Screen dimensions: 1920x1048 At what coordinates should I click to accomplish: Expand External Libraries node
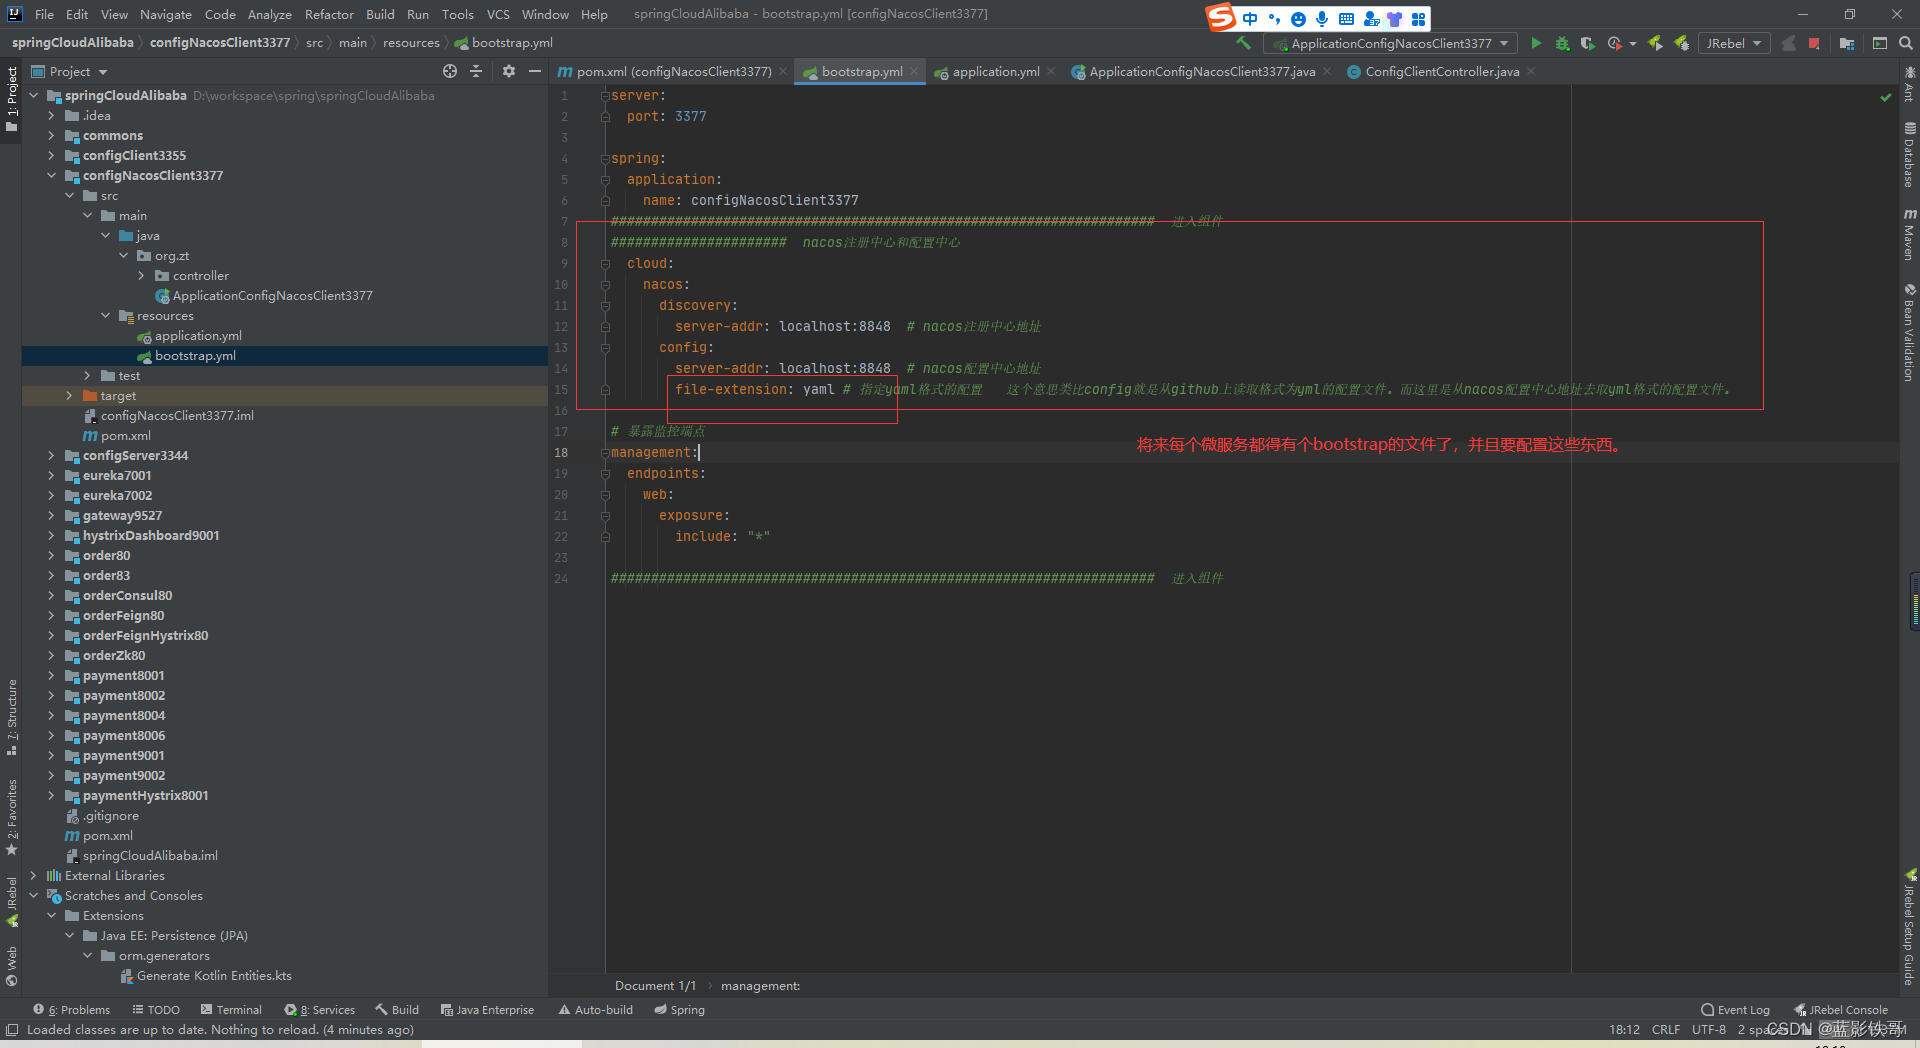click(33, 875)
